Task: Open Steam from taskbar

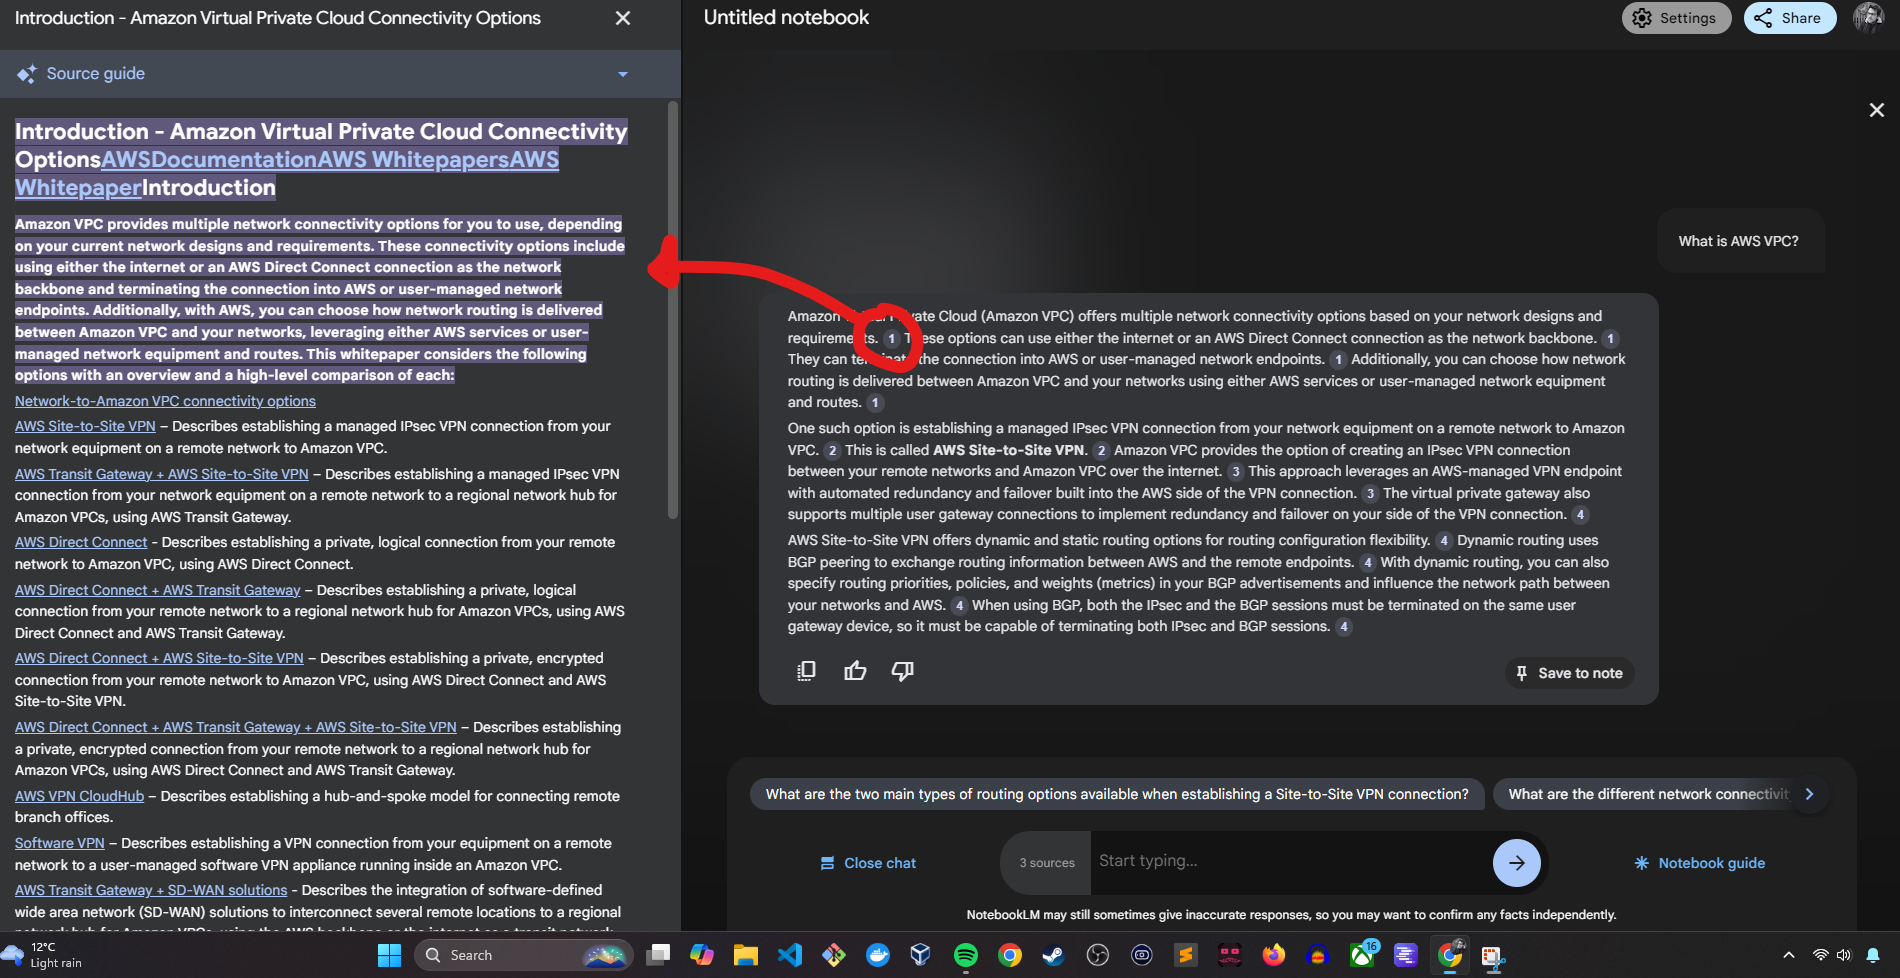Action: (x=1054, y=955)
